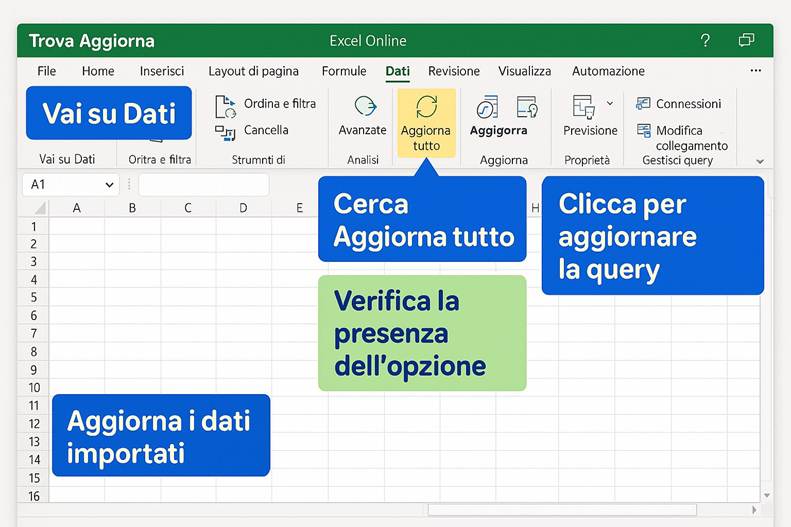Click the Connessioni button text
This screenshot has height=527, width=791.
coord(689,104)
